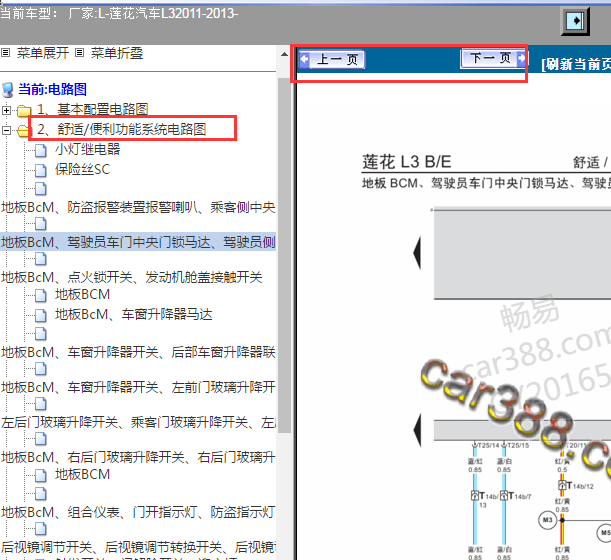
Task: Open 地板BcM、组合仪表、门开指示灯 entry
Action: [138, 512]
